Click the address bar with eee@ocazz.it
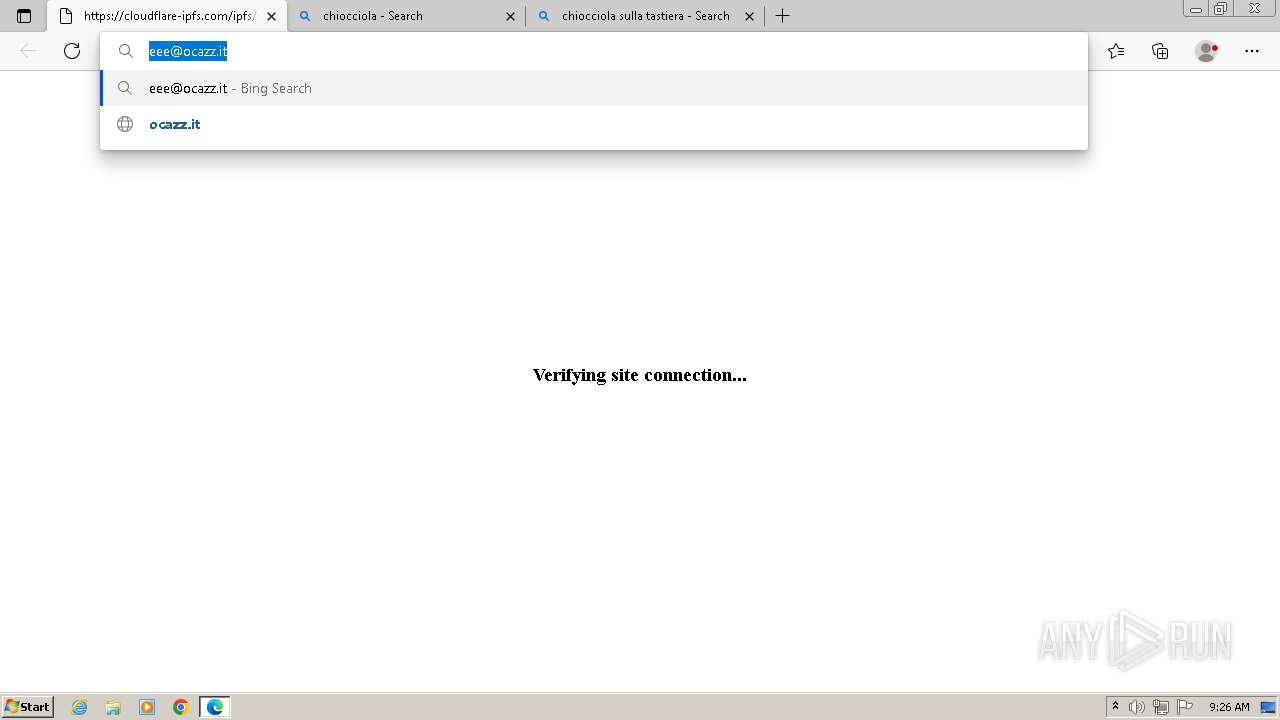The width and height of the screenshot is (1280, 720). [x=594, y=51]
